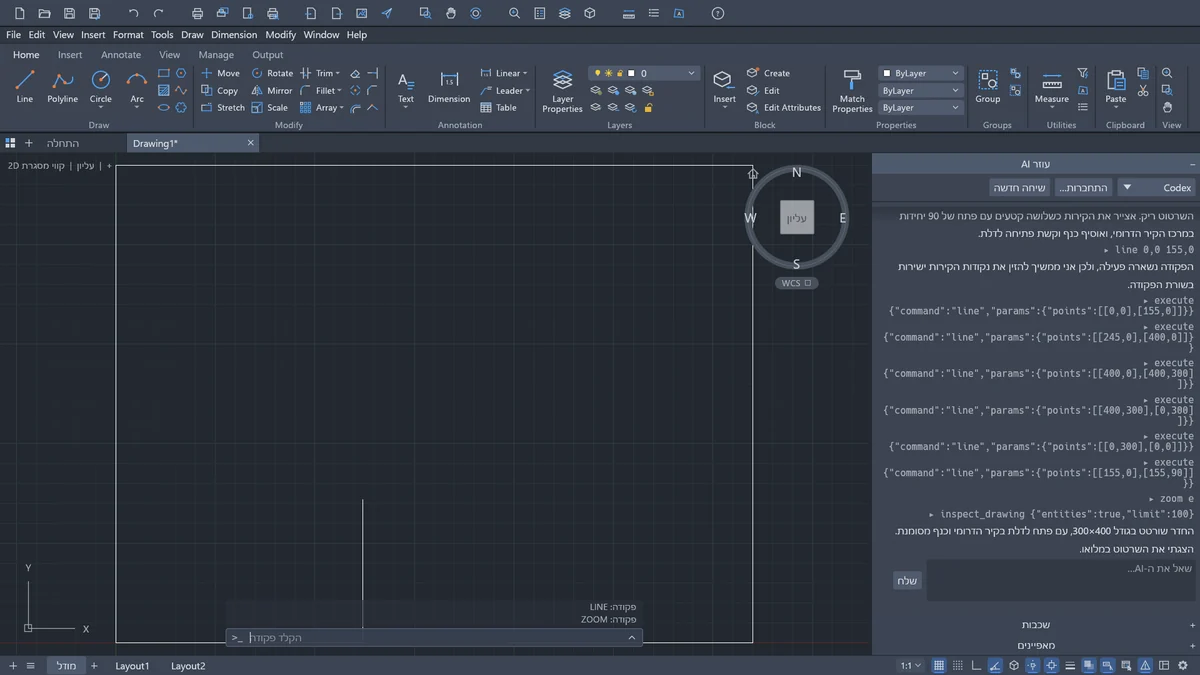Open the Help question mark icon
Viewport: 1200px width, 675px height.
[718, 13]
